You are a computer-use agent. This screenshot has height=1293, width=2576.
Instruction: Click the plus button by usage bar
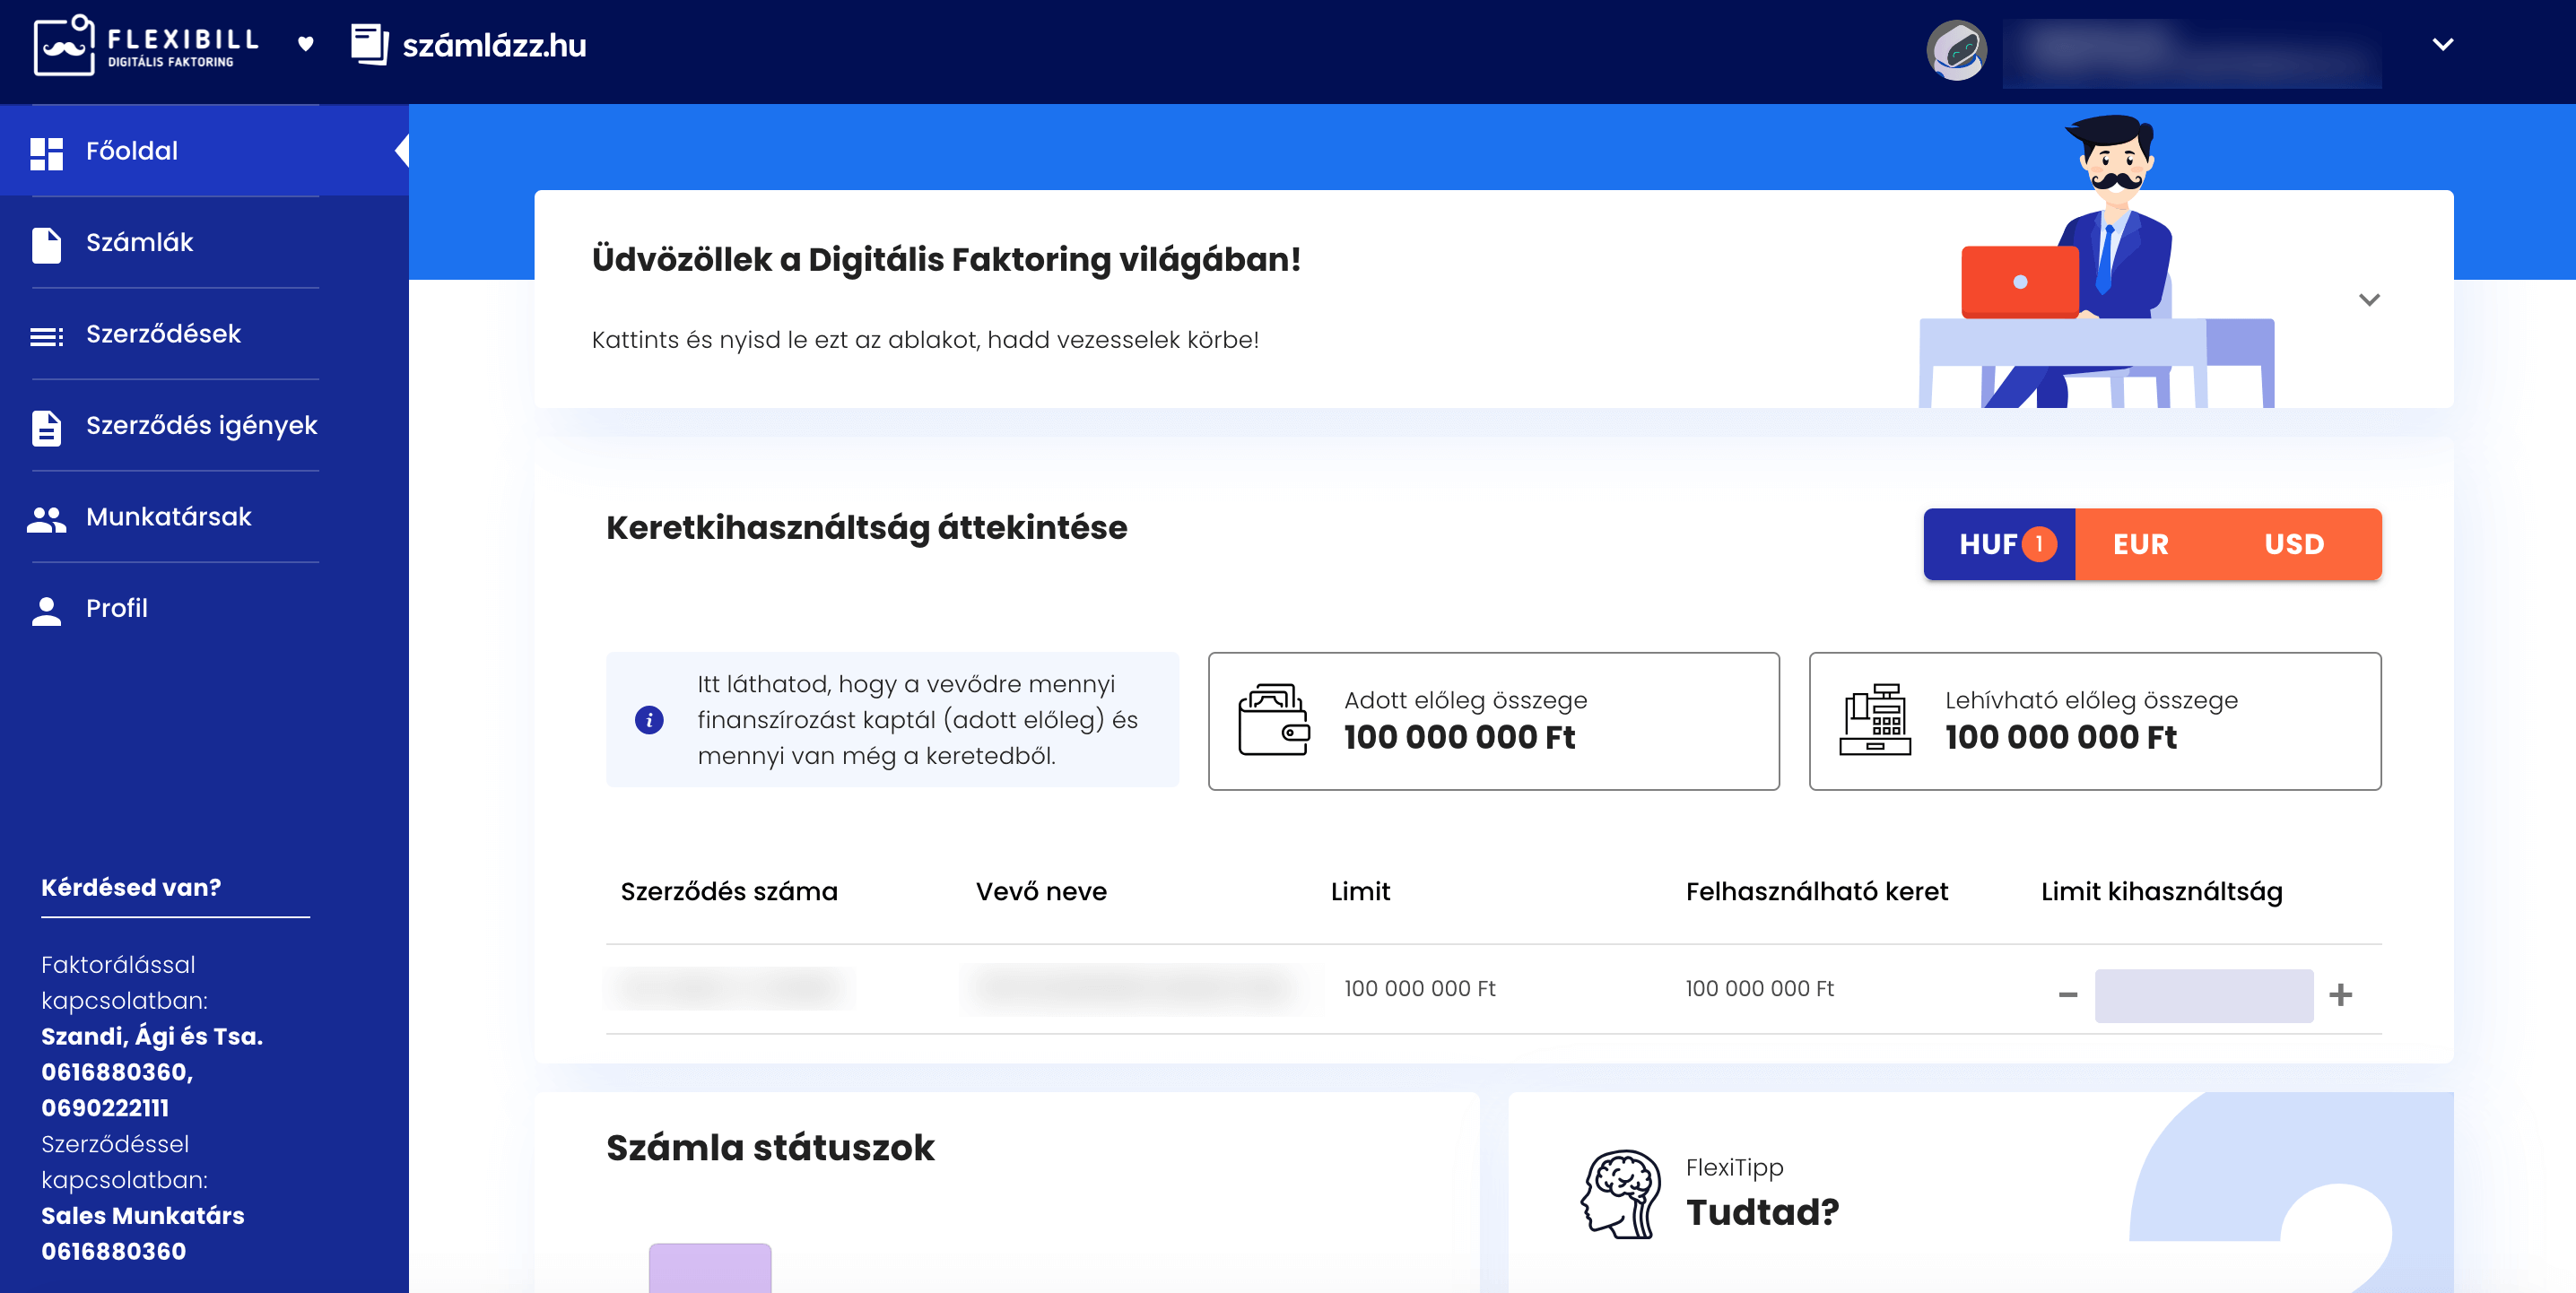[x=2340, y=996]
